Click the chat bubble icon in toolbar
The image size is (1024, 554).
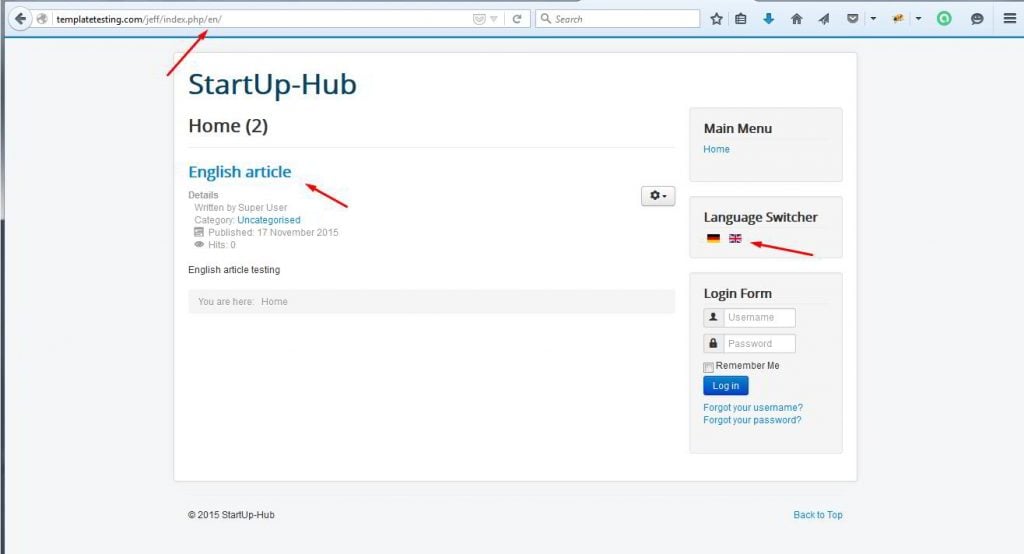pyautogui.click(x=977, y=19)
